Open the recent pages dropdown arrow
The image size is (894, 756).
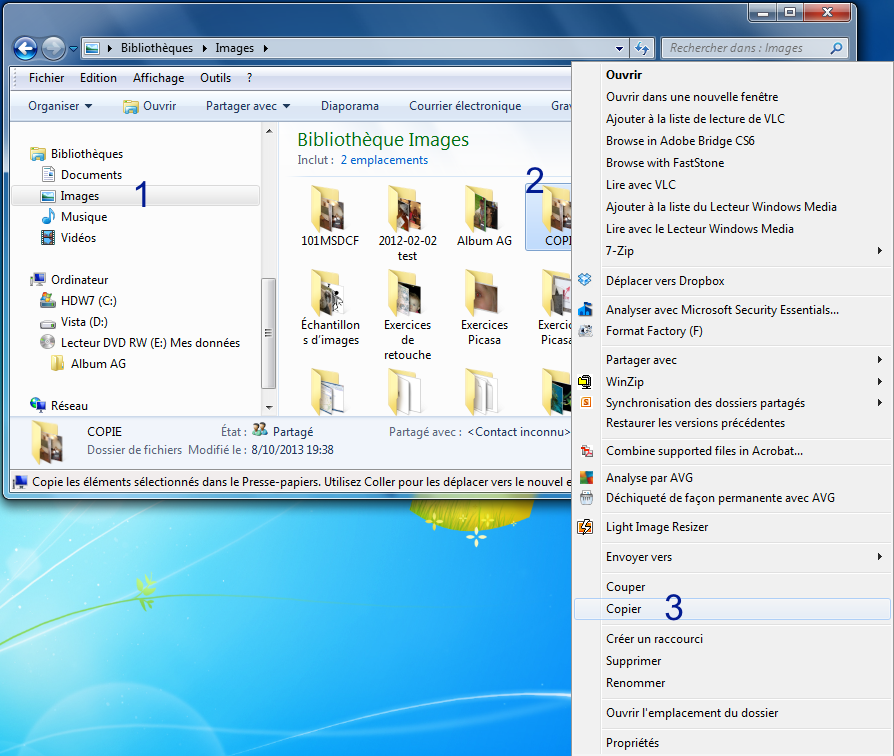[x=73, y=48]
